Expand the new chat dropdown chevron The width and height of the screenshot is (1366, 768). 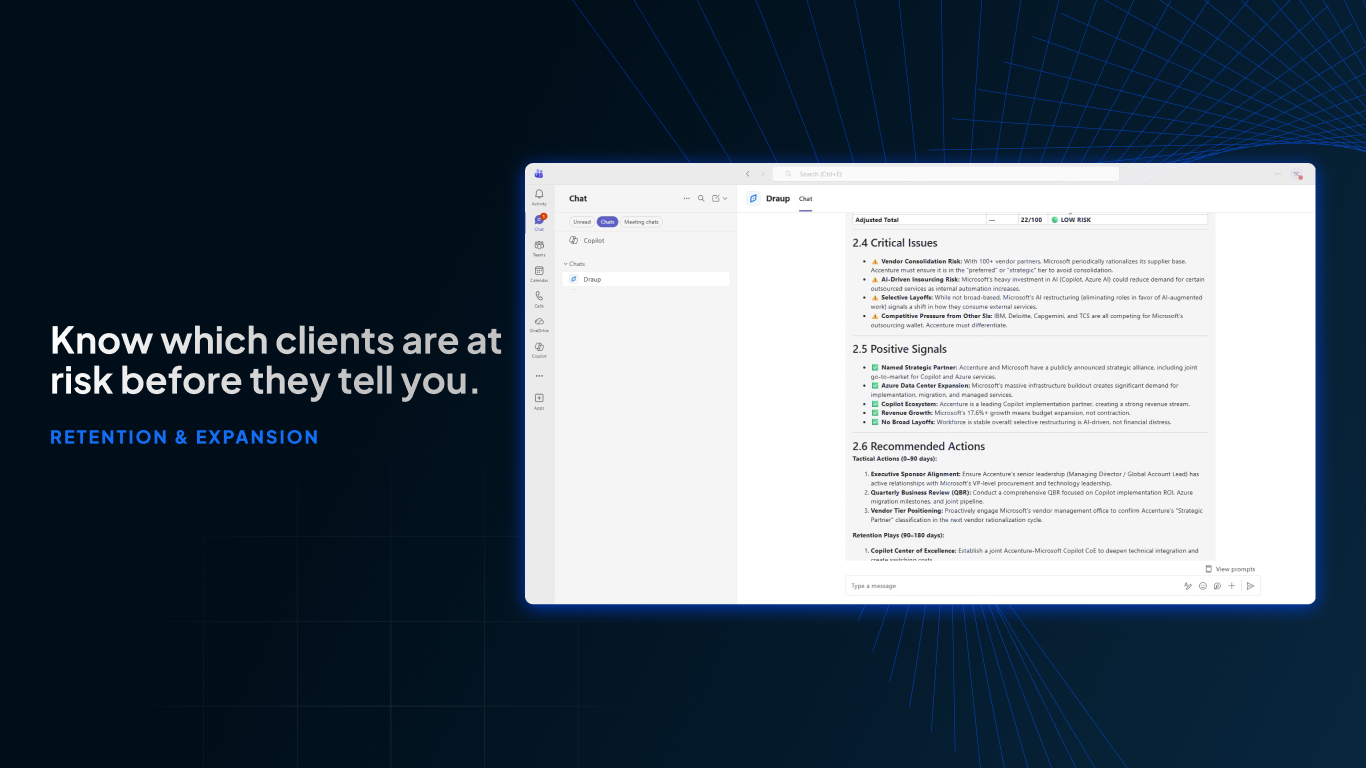(725, 199)
